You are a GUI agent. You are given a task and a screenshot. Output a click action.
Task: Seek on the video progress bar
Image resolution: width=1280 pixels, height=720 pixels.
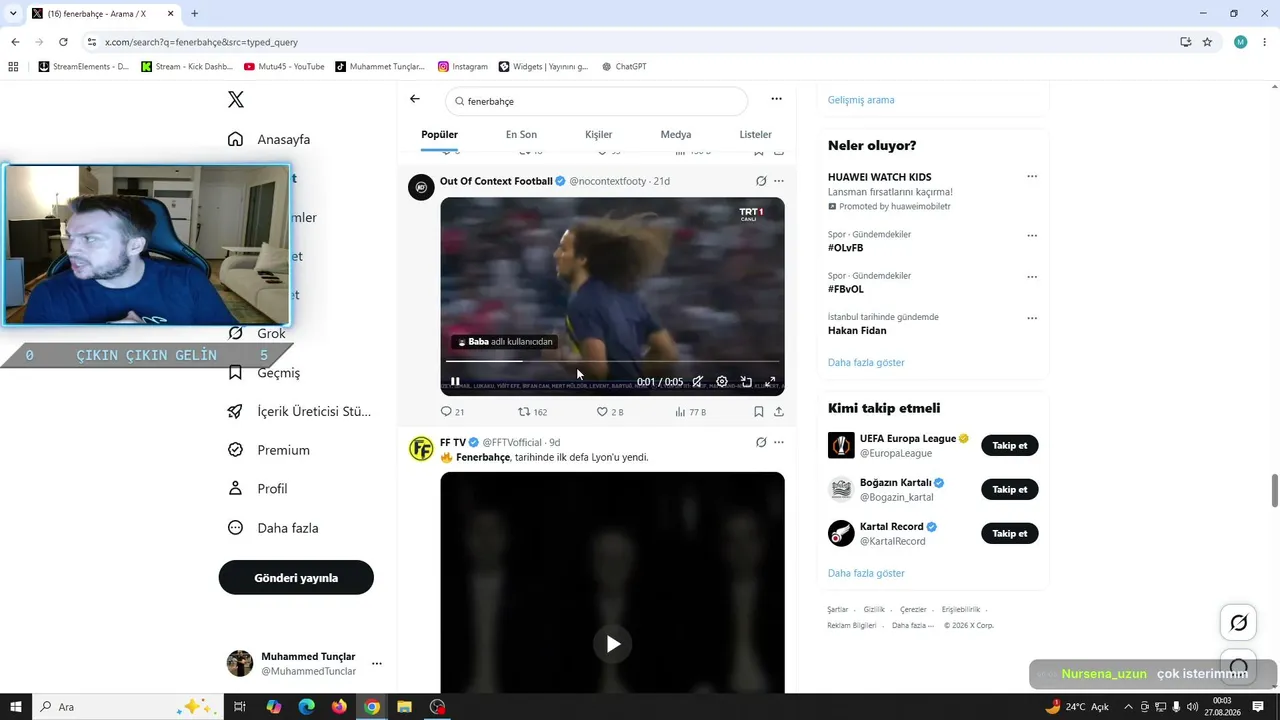click(x=612, y=361)
